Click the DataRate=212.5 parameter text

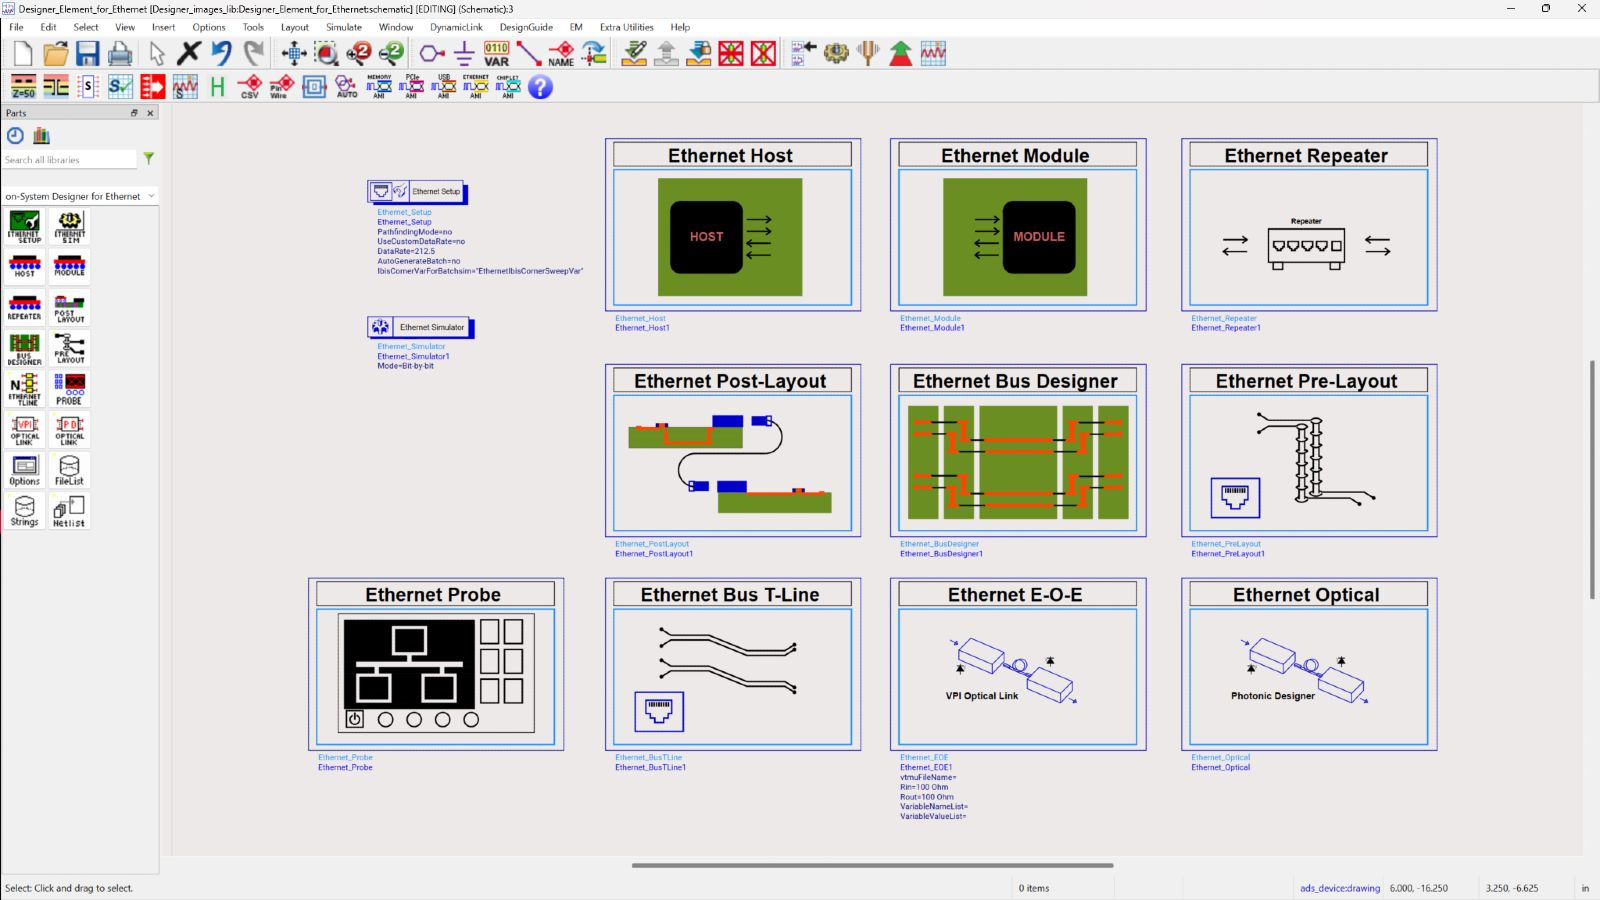(x=406, y=251)
